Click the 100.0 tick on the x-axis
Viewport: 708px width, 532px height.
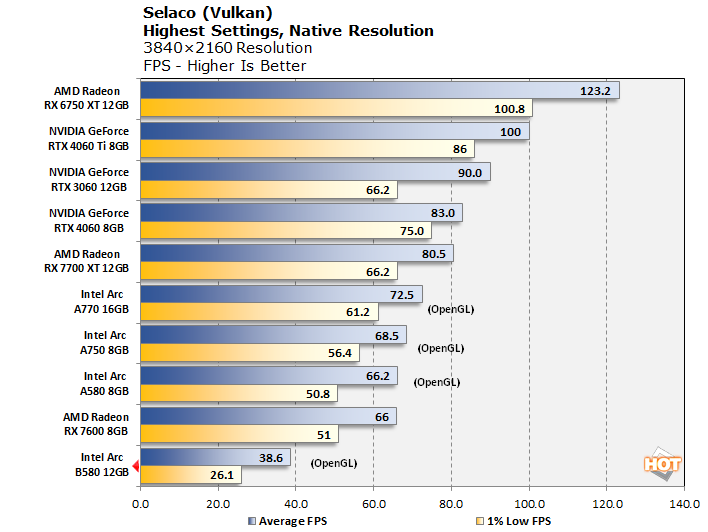(x=529, y=504)
